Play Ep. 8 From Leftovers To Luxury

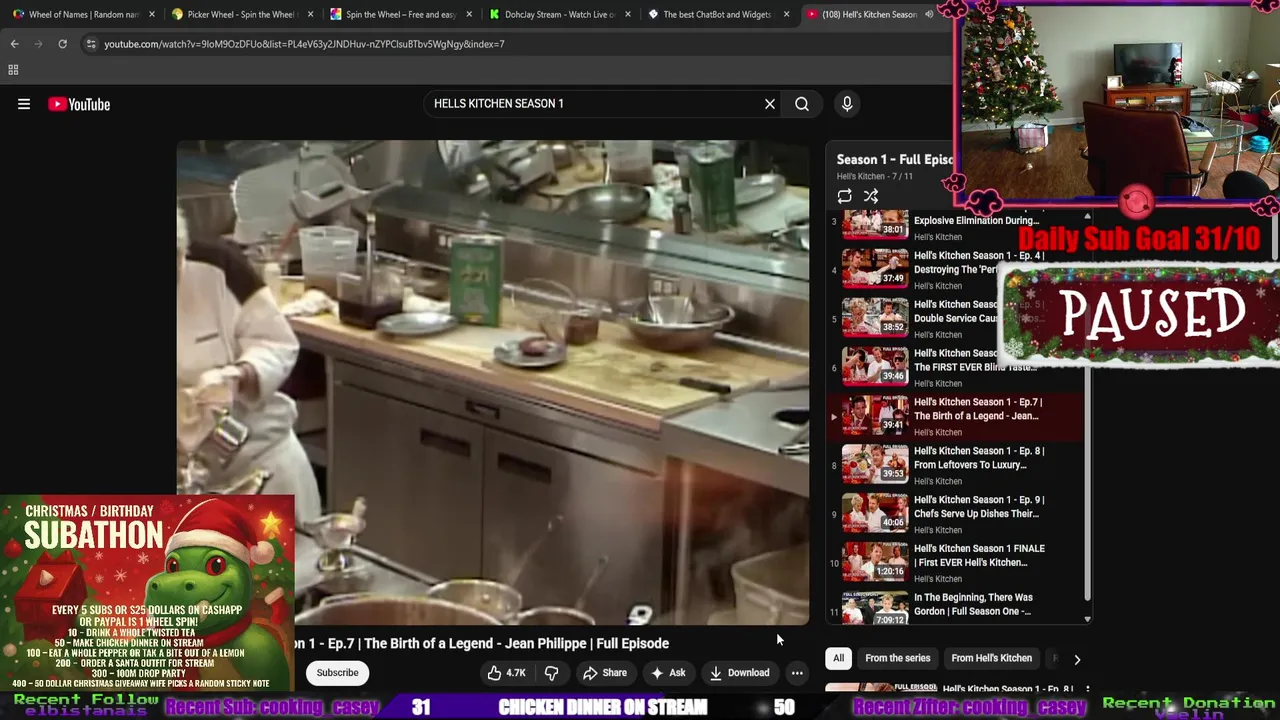click(957, 465)
